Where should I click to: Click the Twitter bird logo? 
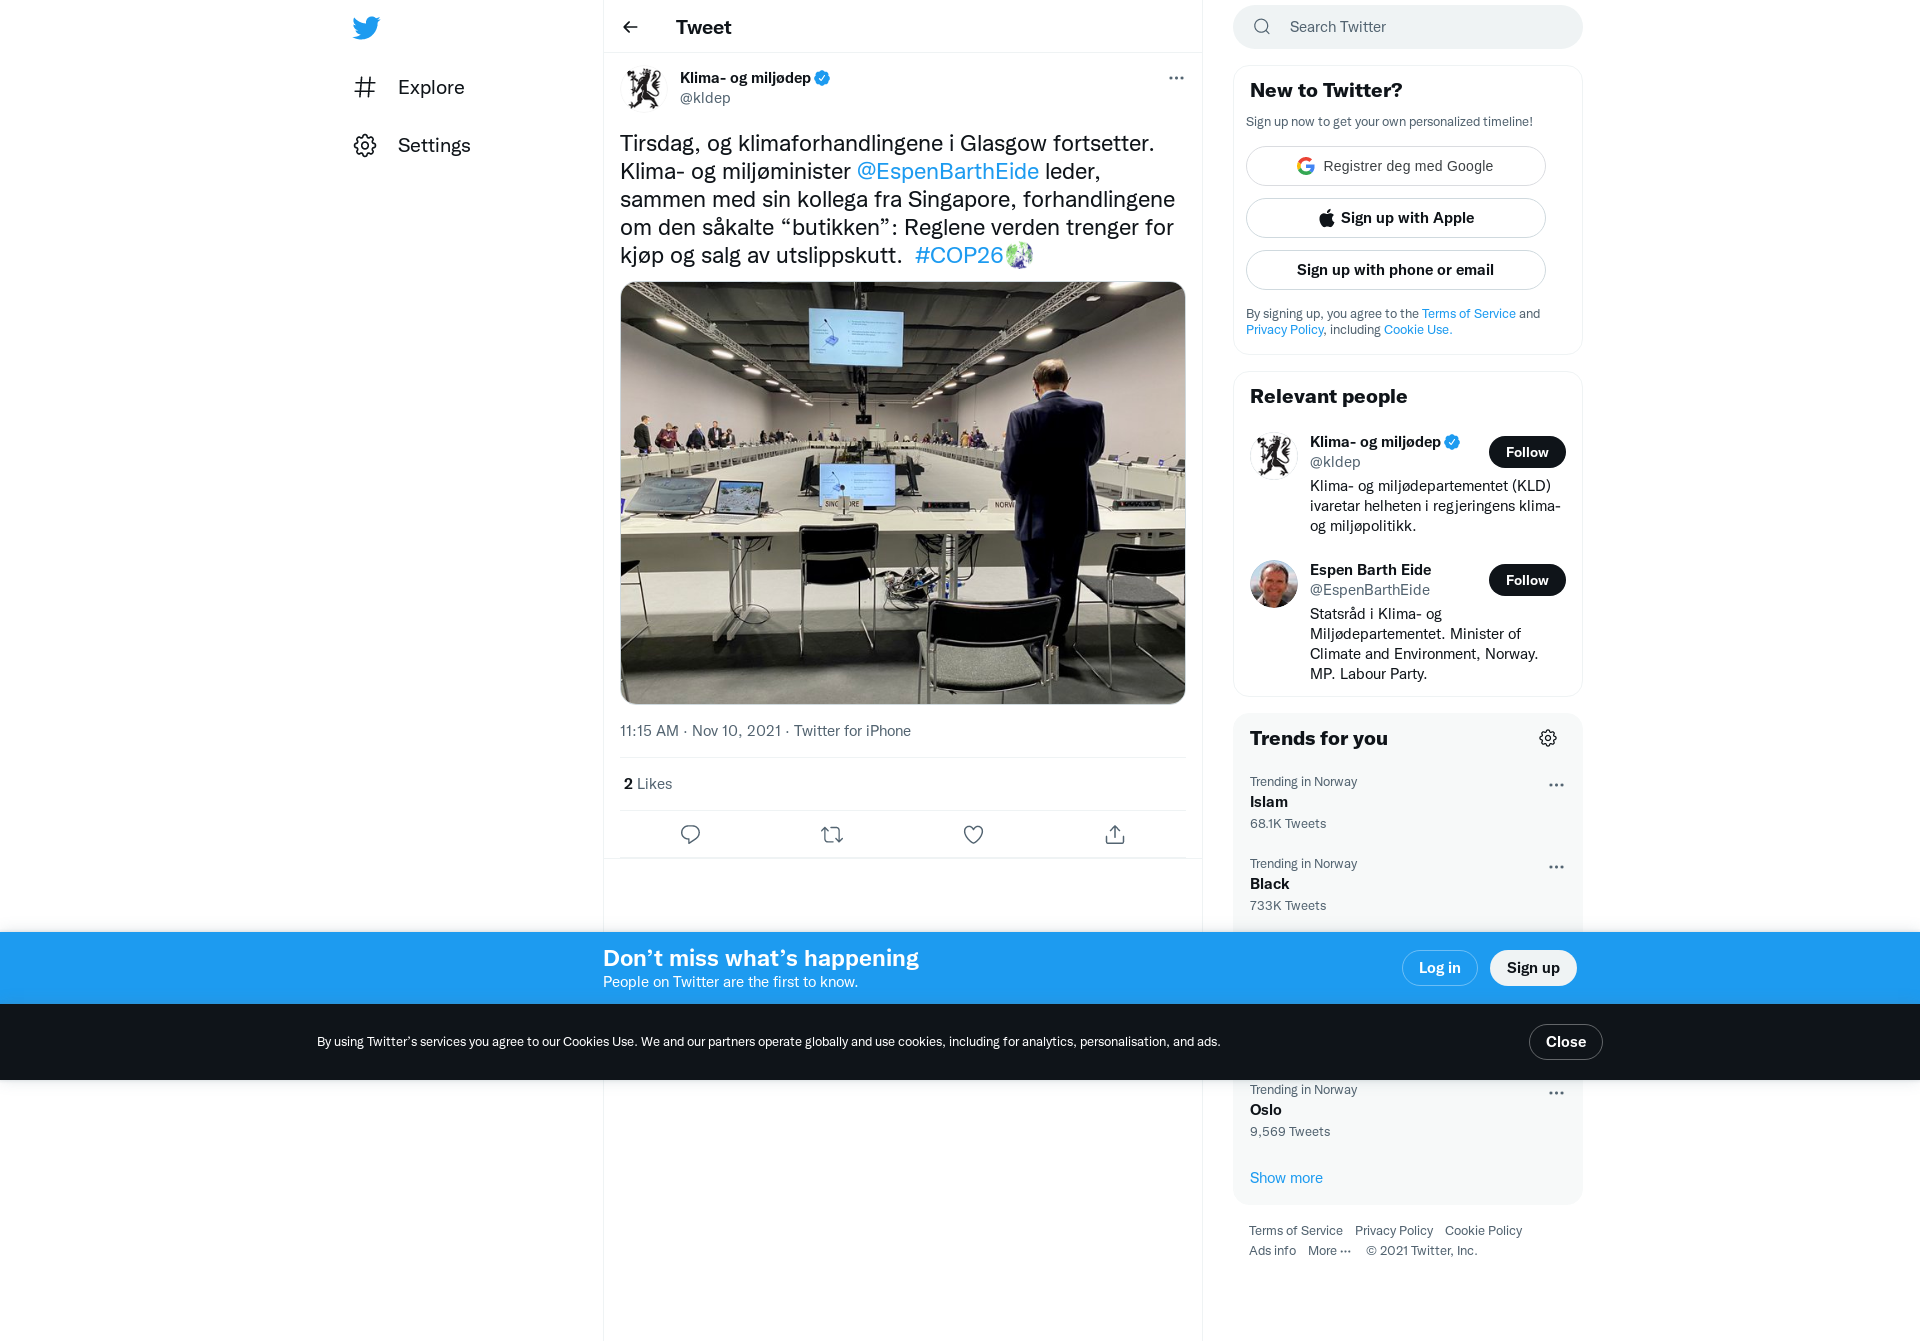point(366,28)
